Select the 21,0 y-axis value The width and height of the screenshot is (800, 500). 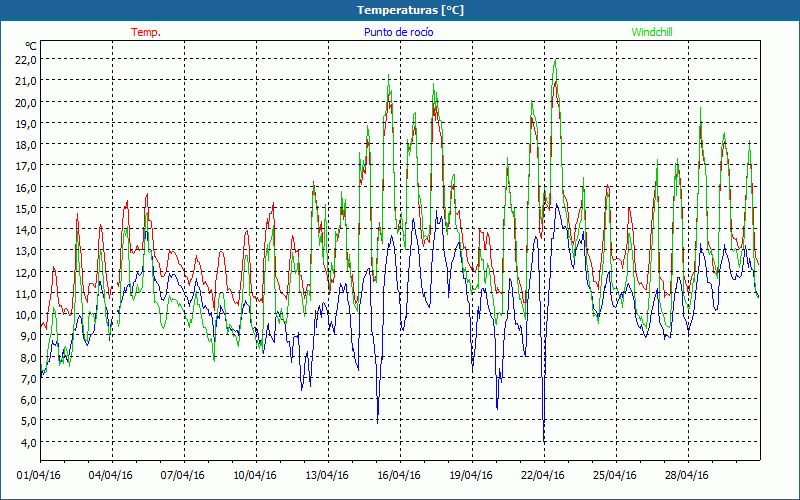pyautogui.click(x=27, y=81)
